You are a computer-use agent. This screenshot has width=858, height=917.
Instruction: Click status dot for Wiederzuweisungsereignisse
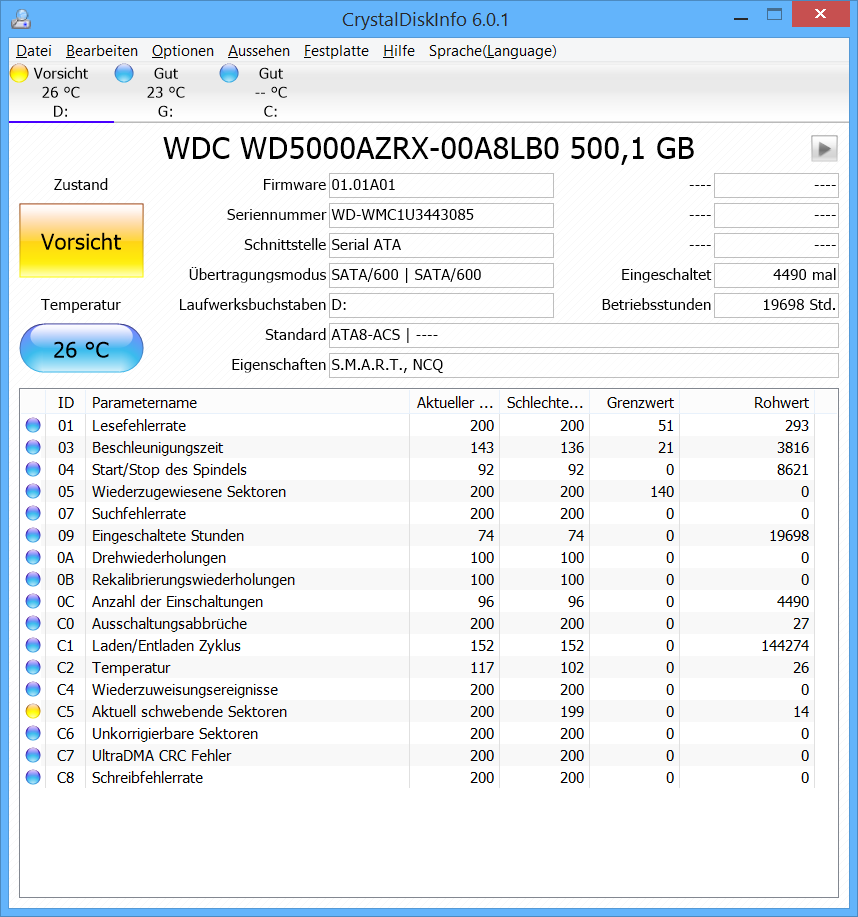click(33, 689)
